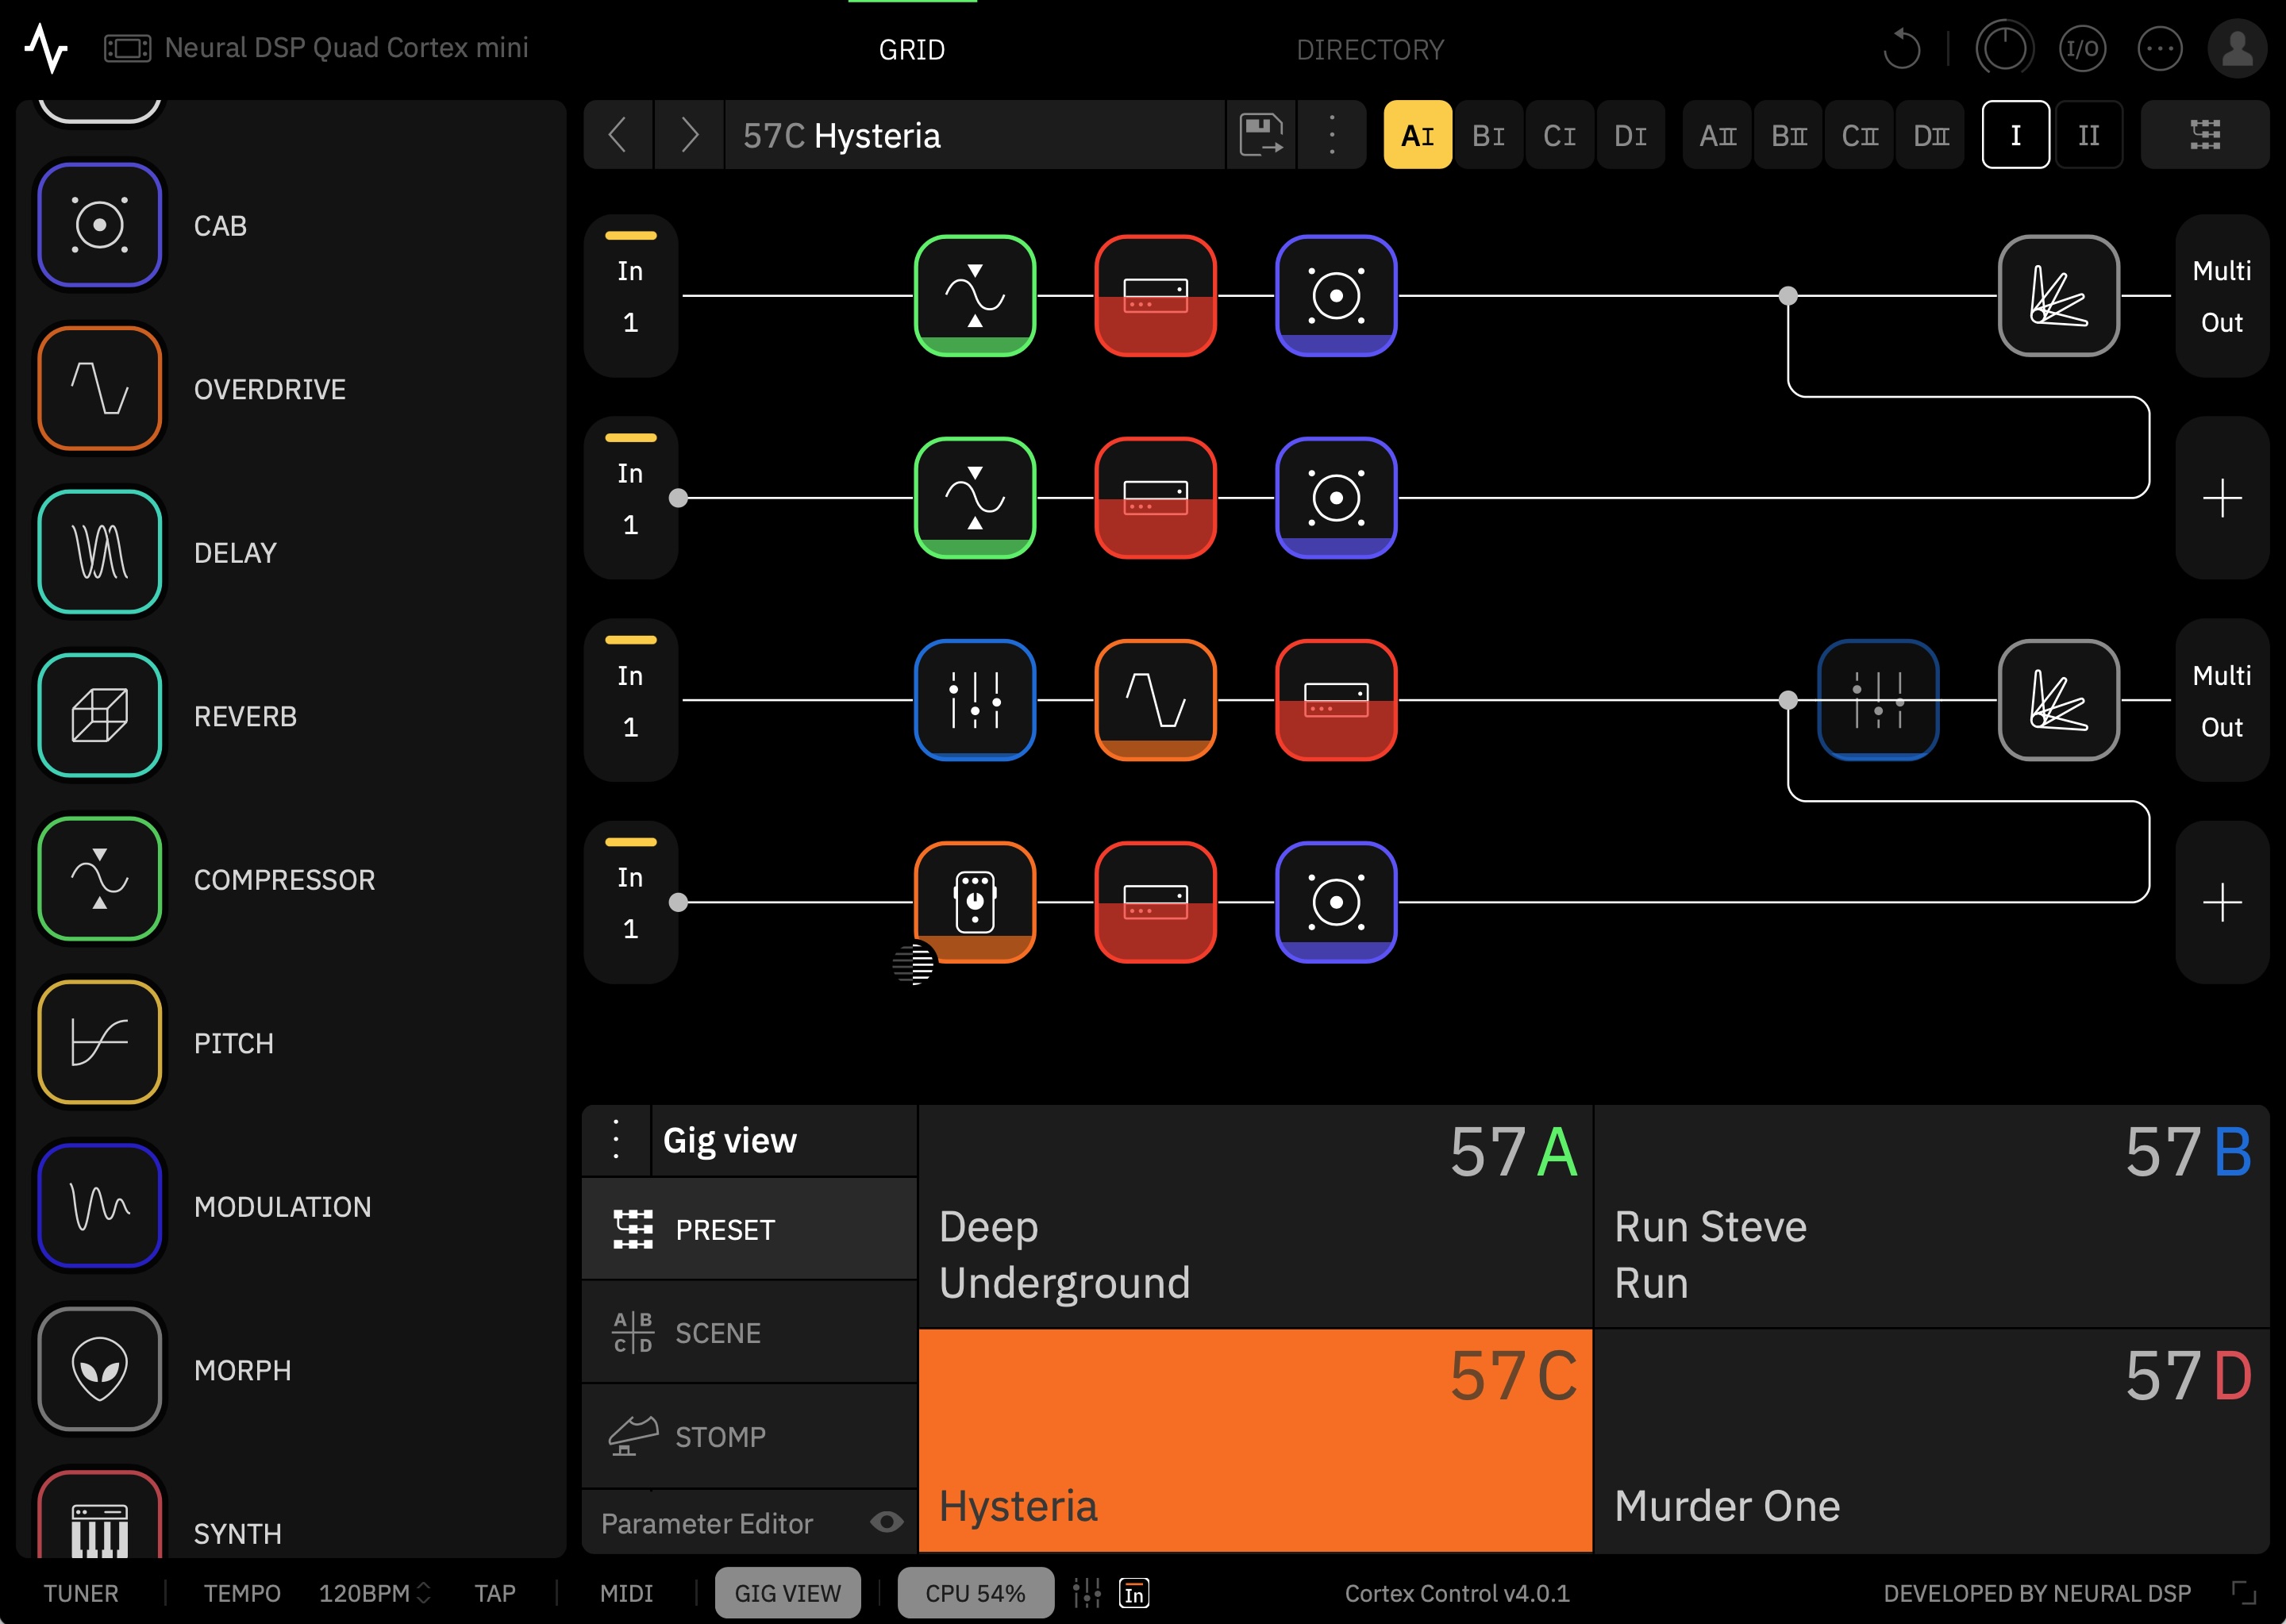The image size is (2286, 1624).
Task: Toggle the GIG VIEW button
Action: click(x=787, y=1593)
